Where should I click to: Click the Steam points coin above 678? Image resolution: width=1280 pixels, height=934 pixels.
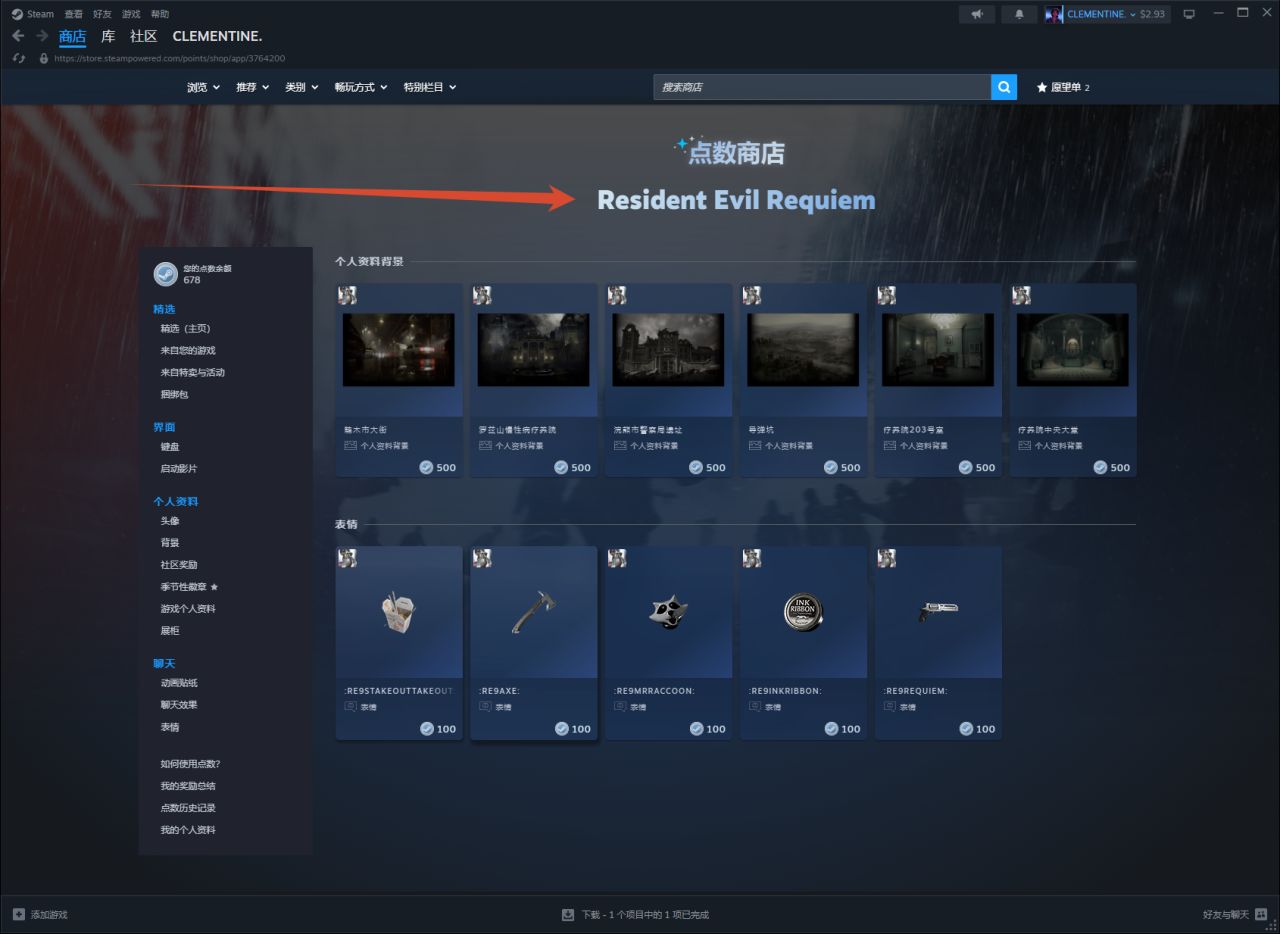165,274
